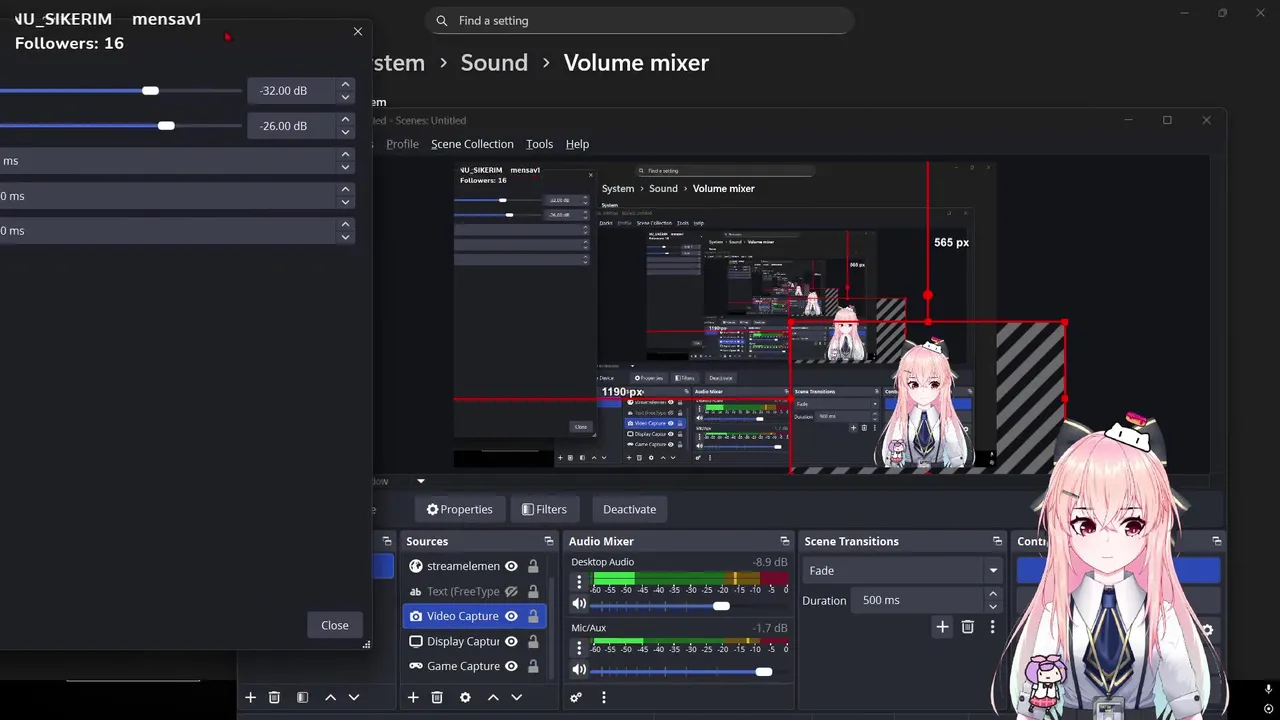Open advanced audio properties gears icon

pos(576,697)
